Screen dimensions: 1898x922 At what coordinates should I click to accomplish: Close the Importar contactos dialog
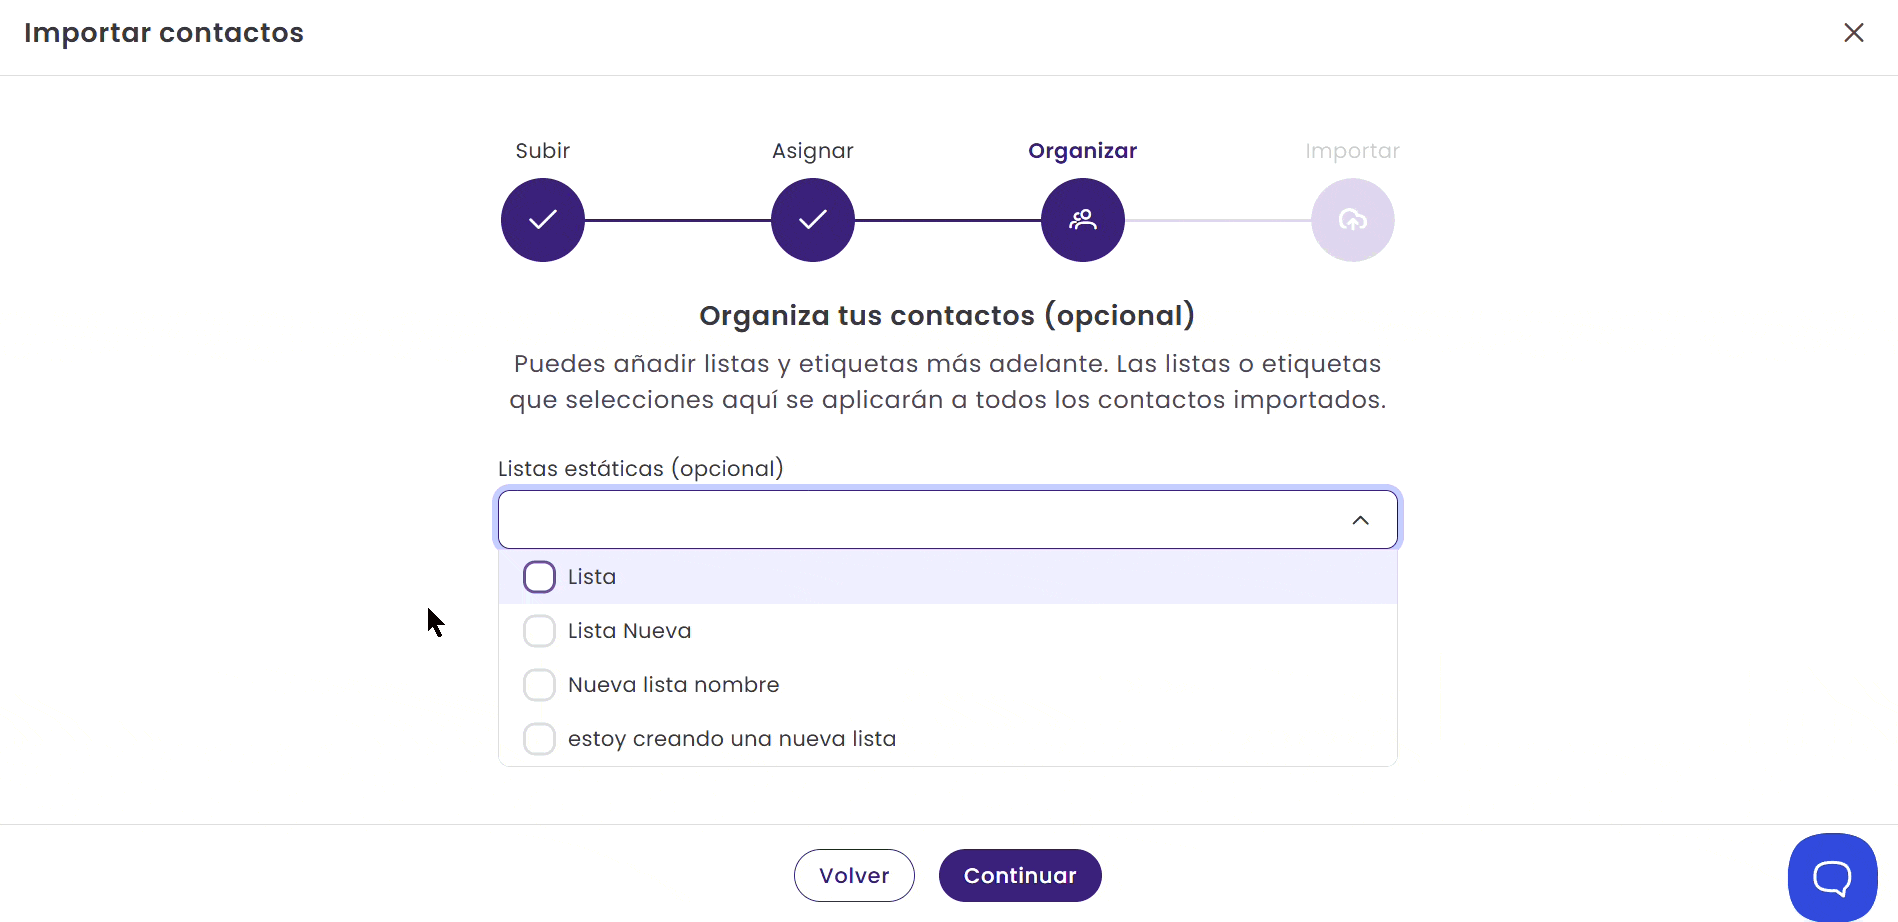[x=1854, y=33]
